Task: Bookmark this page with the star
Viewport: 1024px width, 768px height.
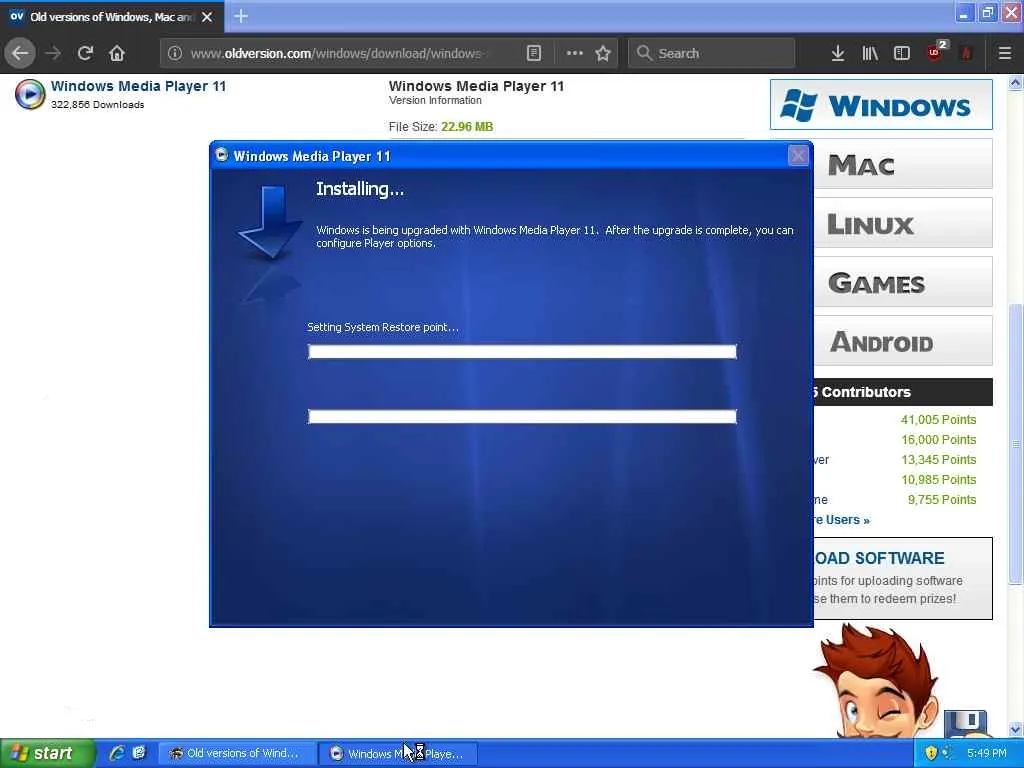Action: (x=603, y=53)
